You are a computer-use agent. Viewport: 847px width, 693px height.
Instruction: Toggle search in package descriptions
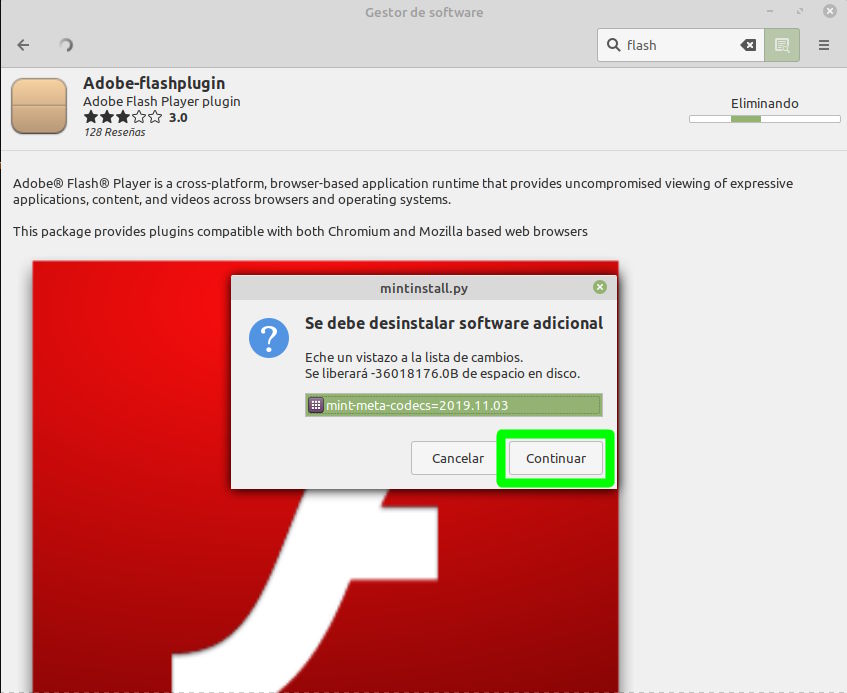(x=782, y=45)
